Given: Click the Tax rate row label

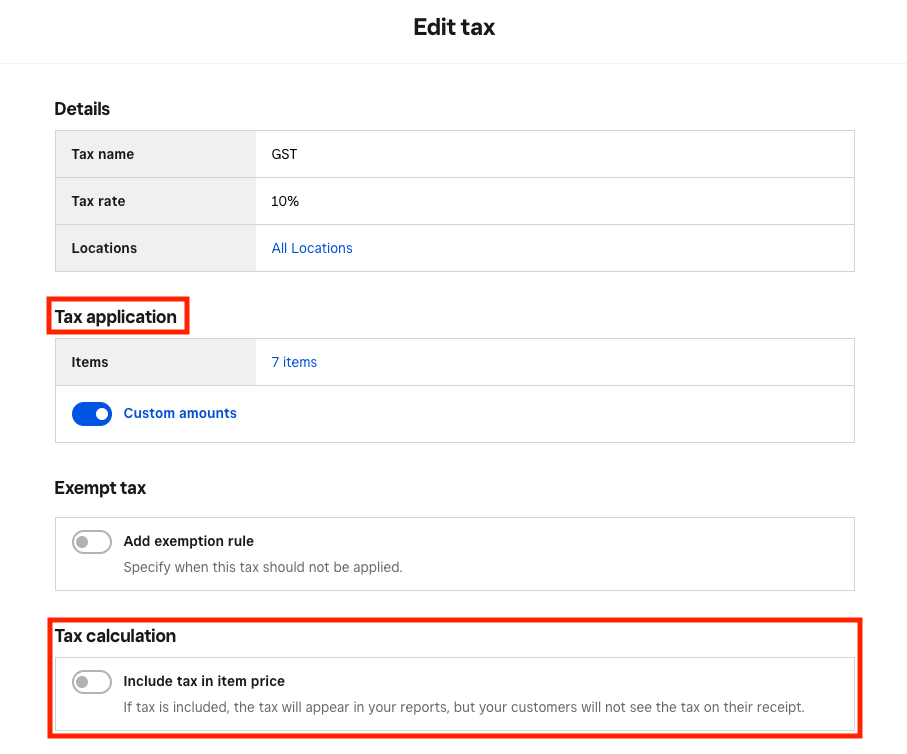Looking at the screenshot, I should click(x=98, y=201).
